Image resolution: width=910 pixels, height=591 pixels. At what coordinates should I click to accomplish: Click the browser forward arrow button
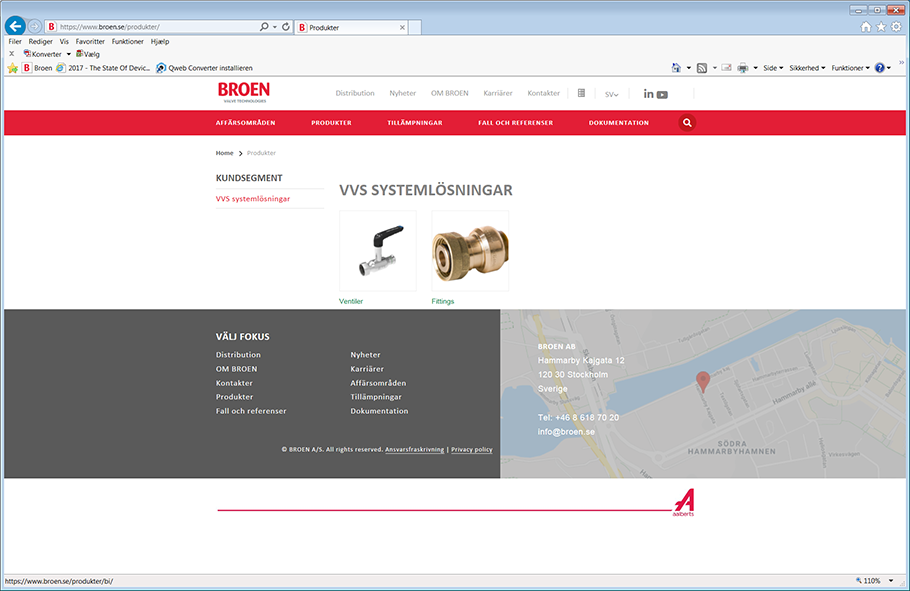35,26
